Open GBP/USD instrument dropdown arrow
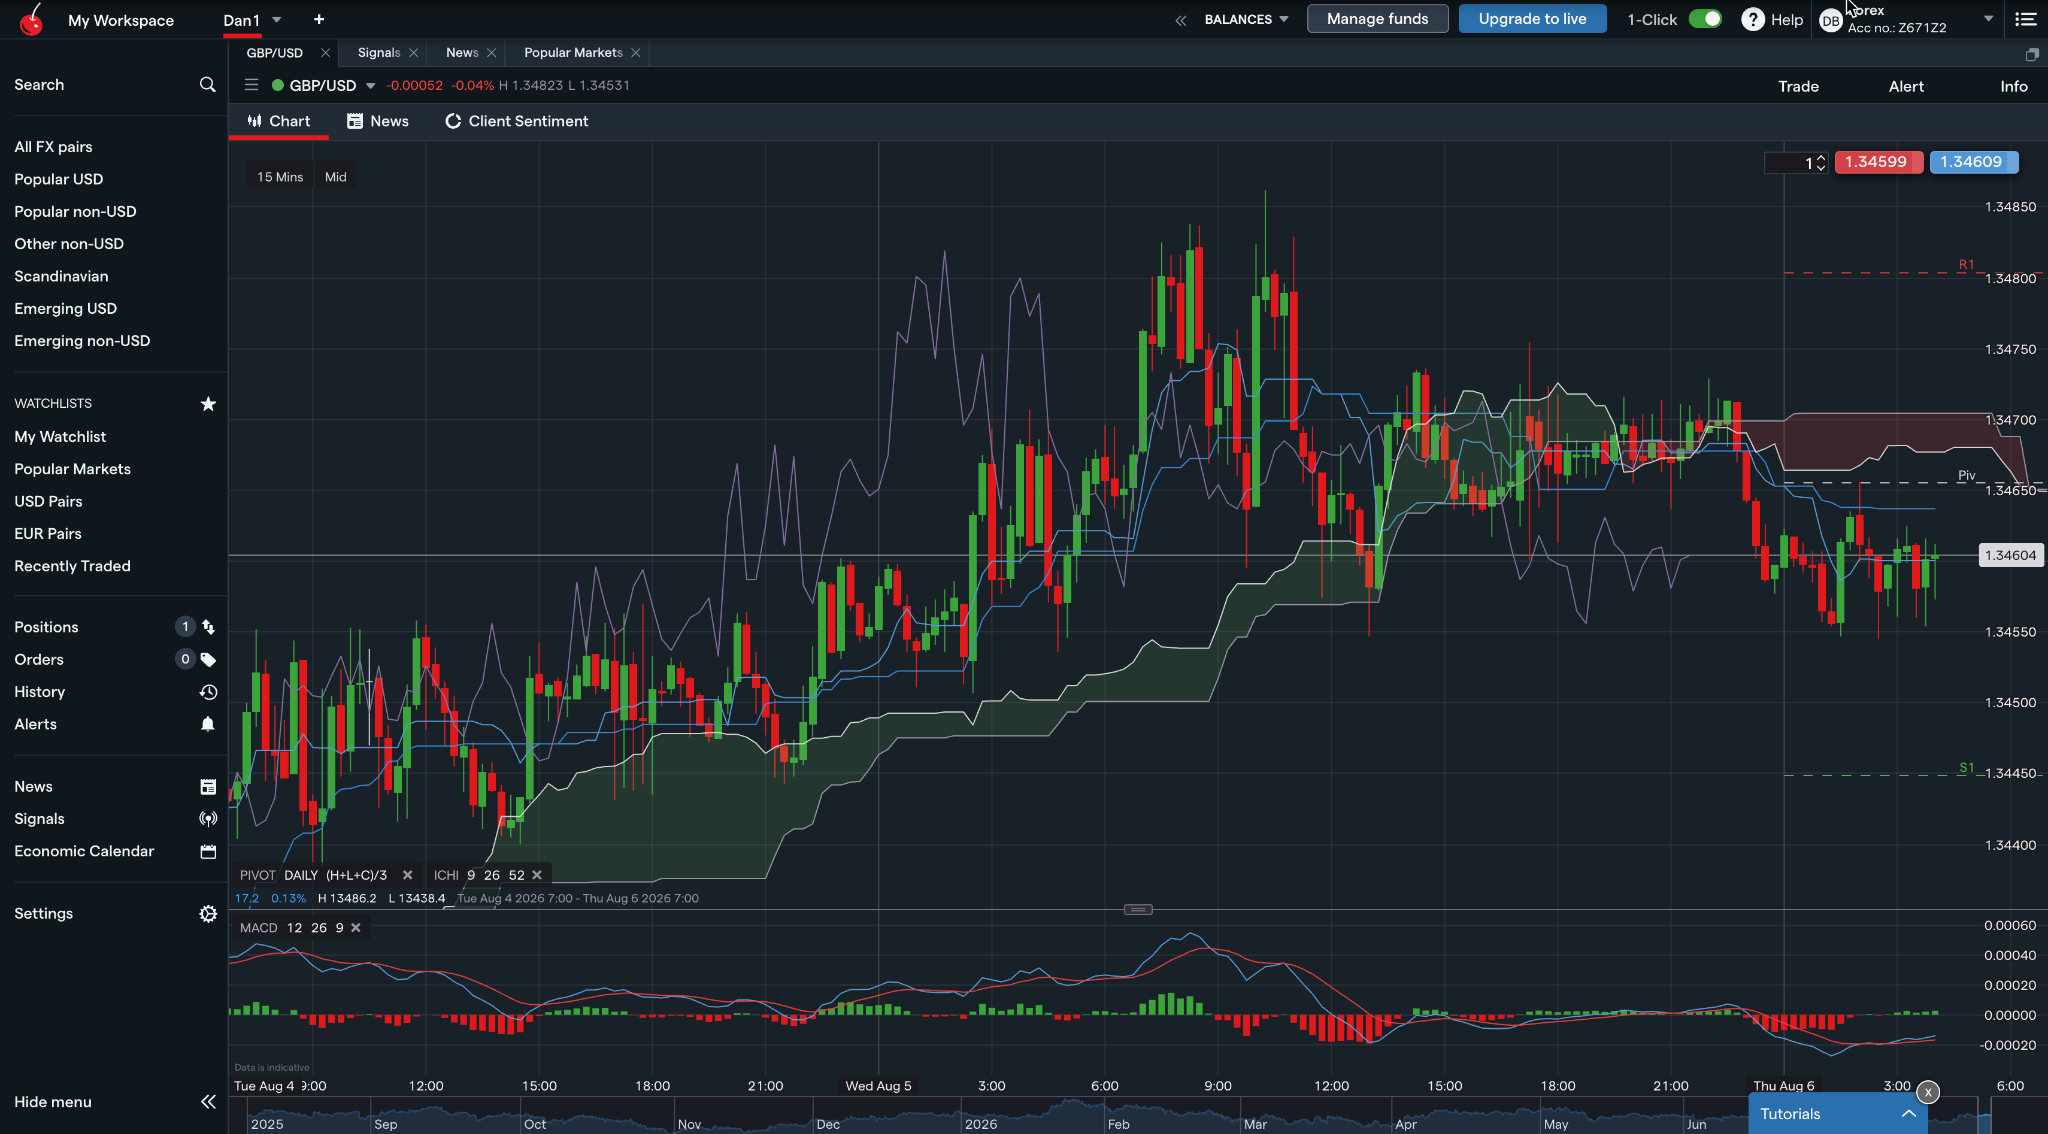2048x1134 pixels. point(370,86)
